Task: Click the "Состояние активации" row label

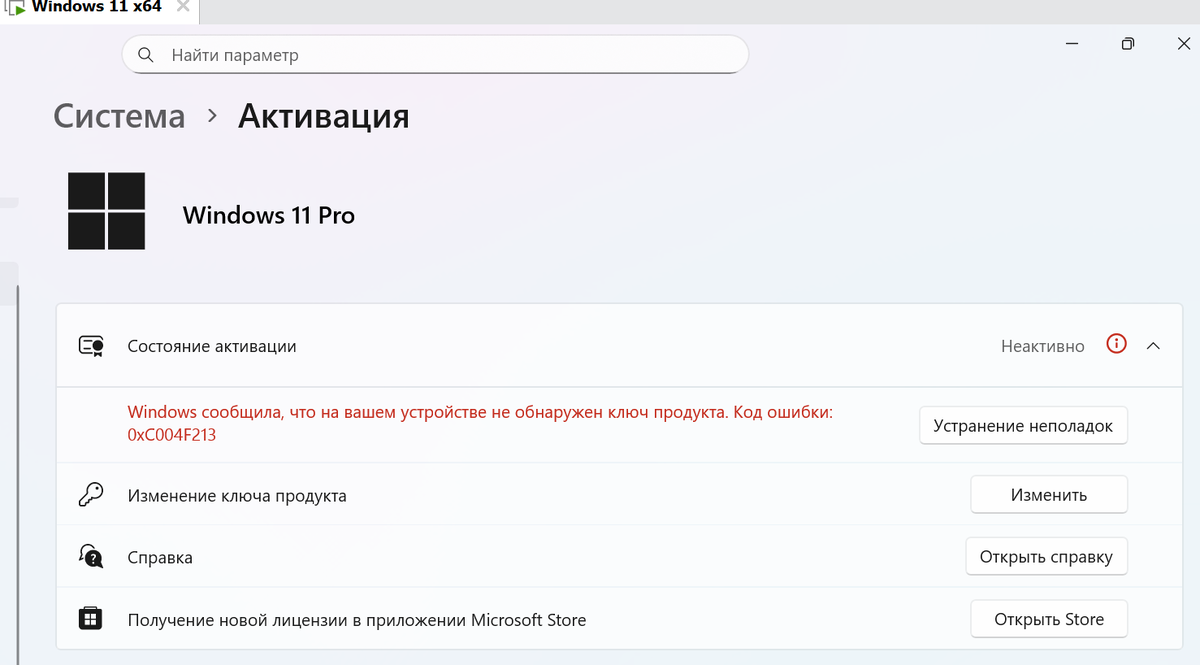Action: click(212, 346)
